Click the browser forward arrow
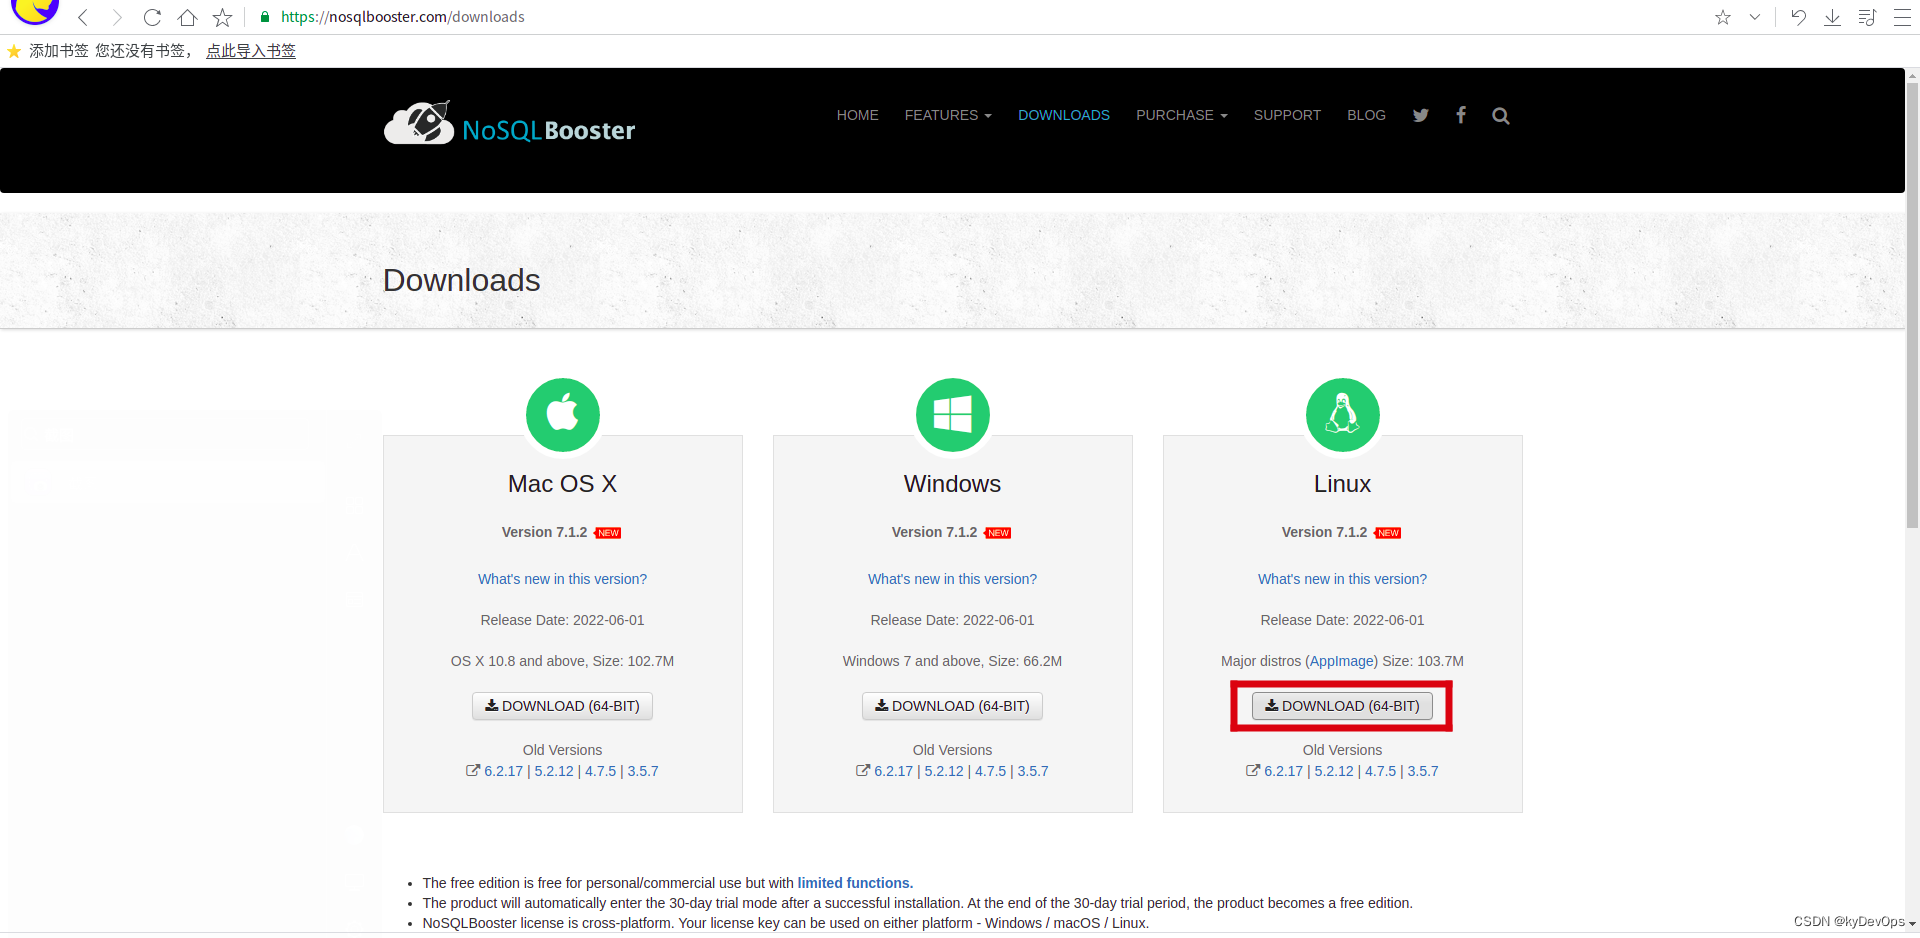The width and height of the screenshot is (1920, 938). (x=117, y=17)
